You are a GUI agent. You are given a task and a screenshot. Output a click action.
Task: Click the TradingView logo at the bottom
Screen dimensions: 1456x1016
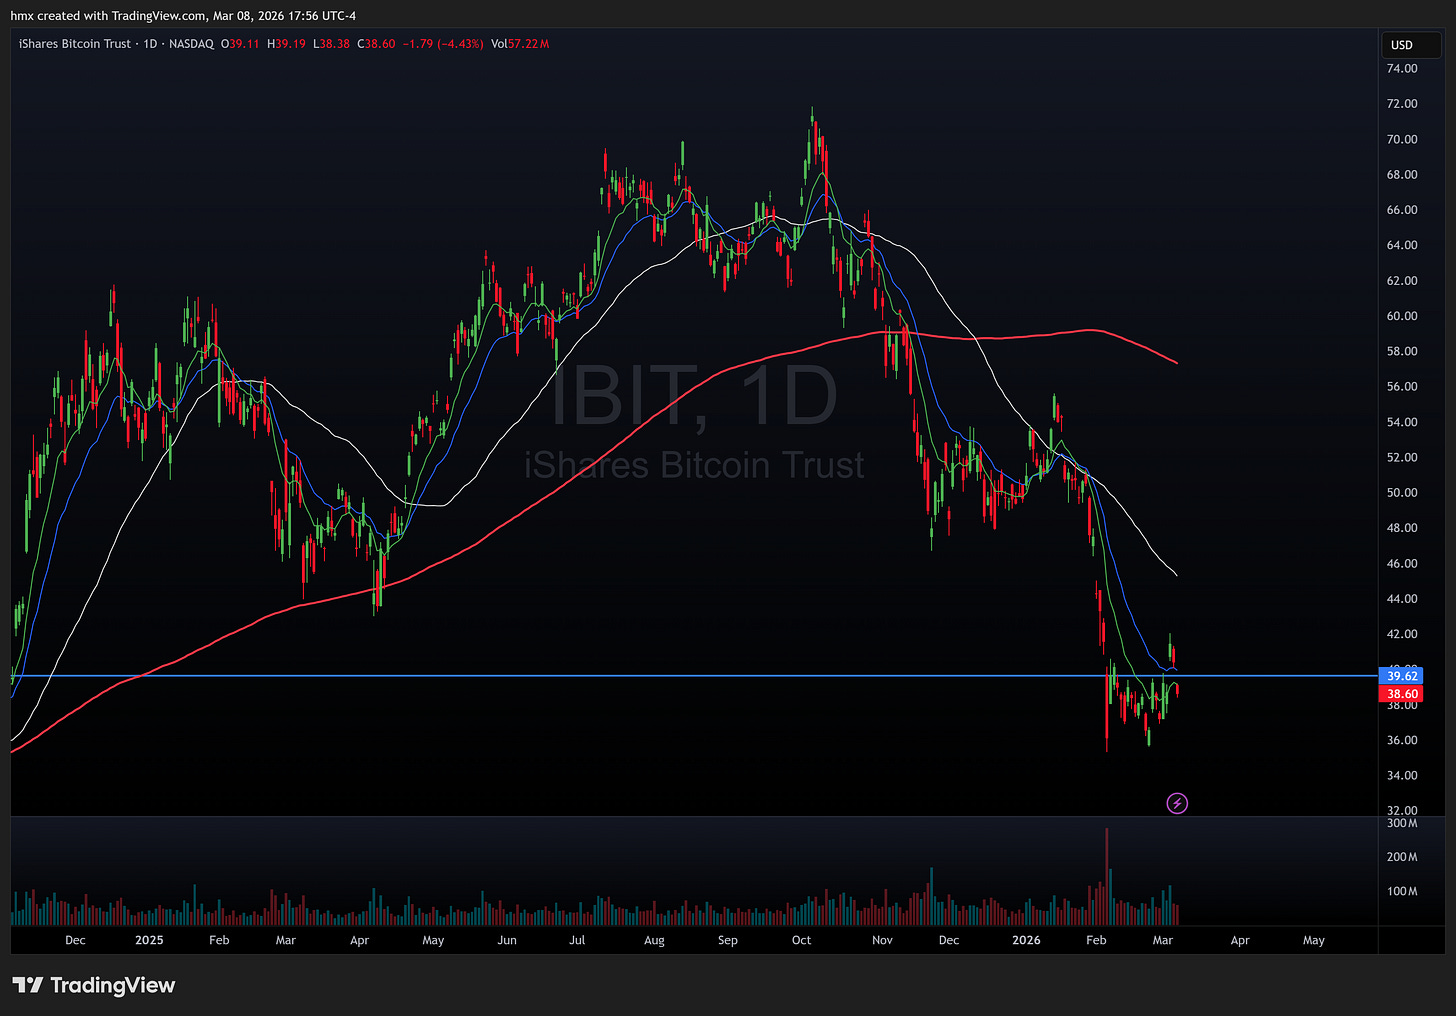click(x=94, y=985)
